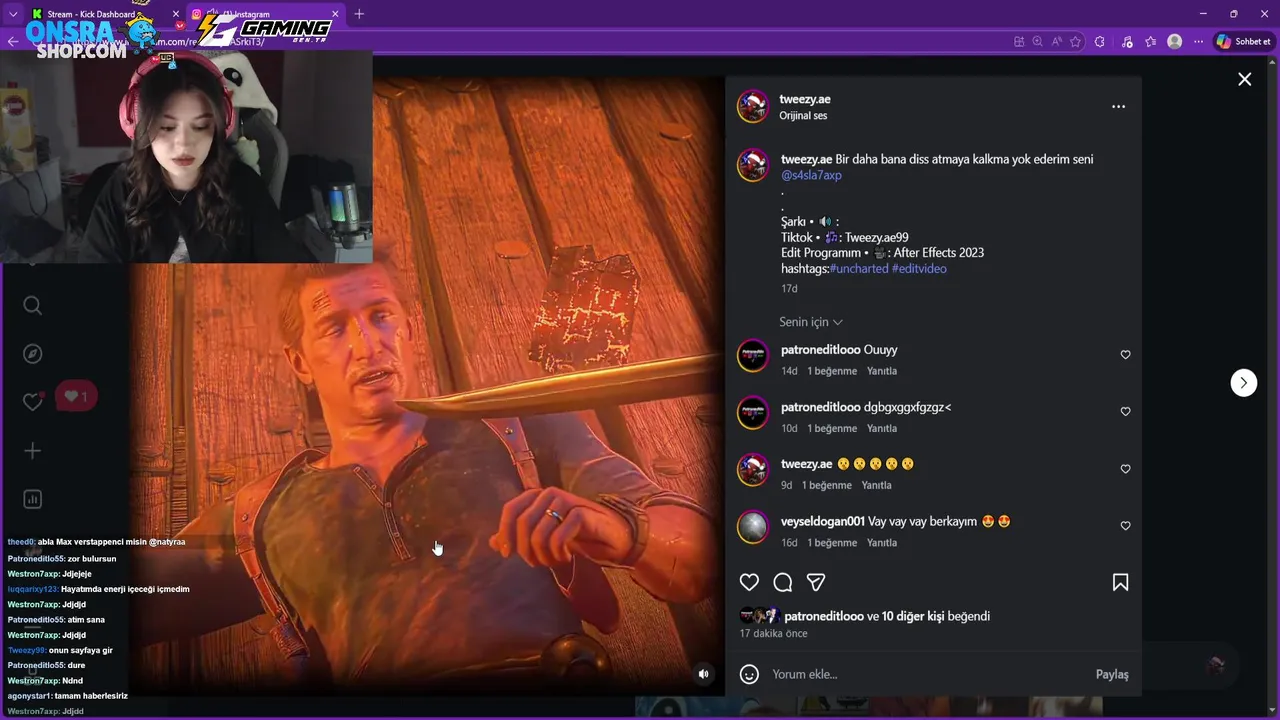Open the tab list dropdown arrow
1280x720 pixels.
coord(13,14)
